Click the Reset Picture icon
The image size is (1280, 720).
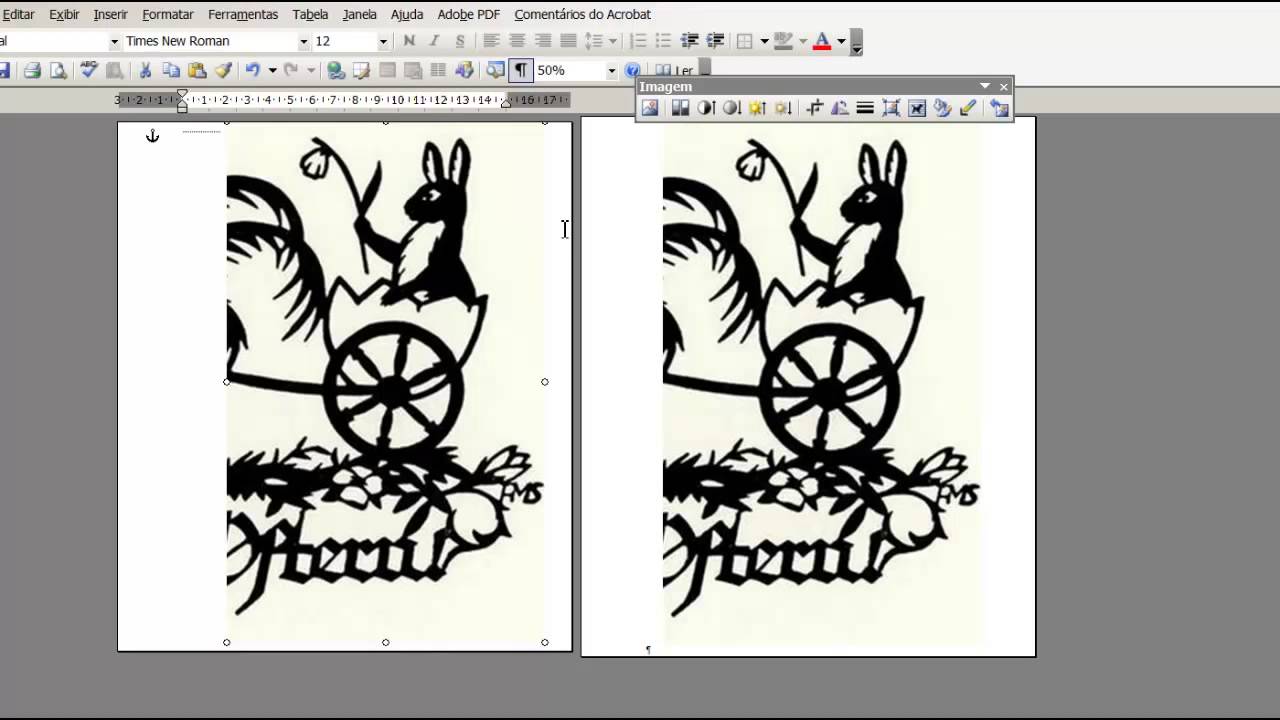coord(1000,108)
